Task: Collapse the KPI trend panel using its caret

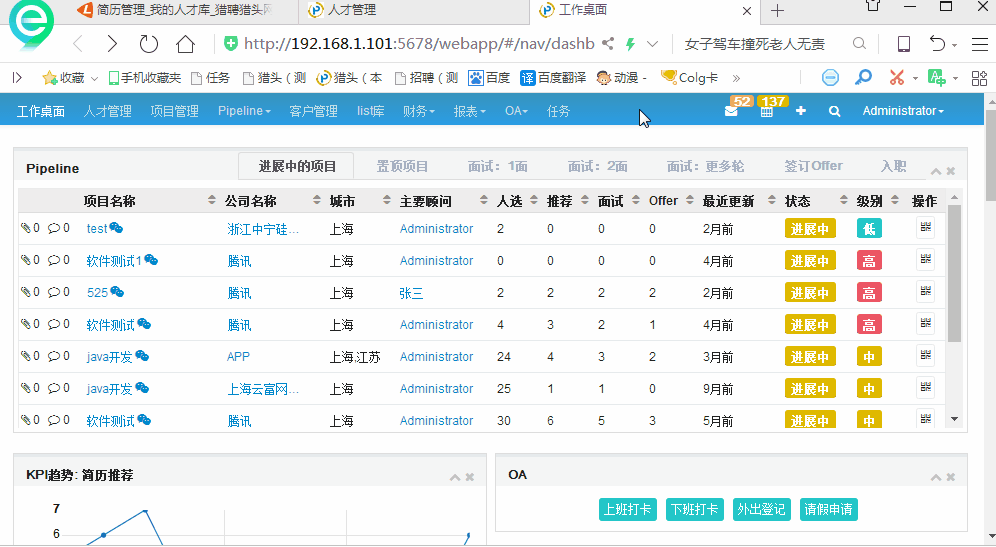Action: click(x=454, y=477)
